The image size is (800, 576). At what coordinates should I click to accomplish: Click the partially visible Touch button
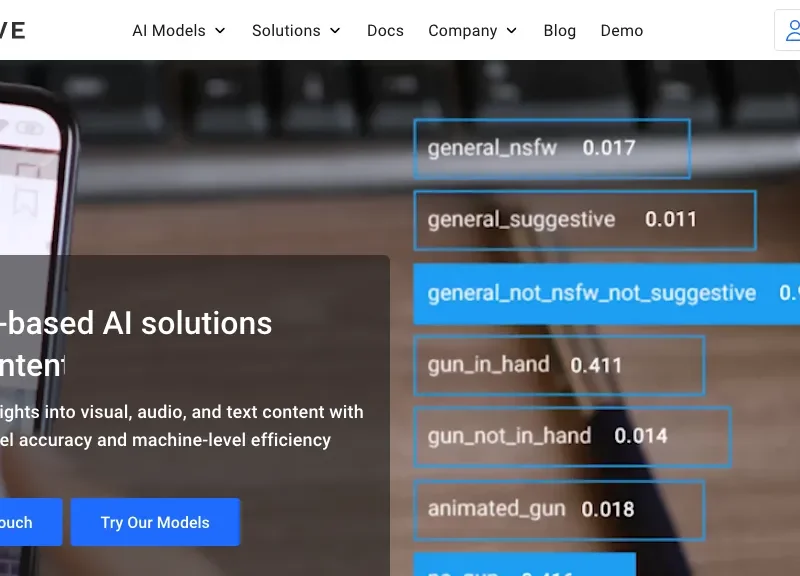point(31,522)
